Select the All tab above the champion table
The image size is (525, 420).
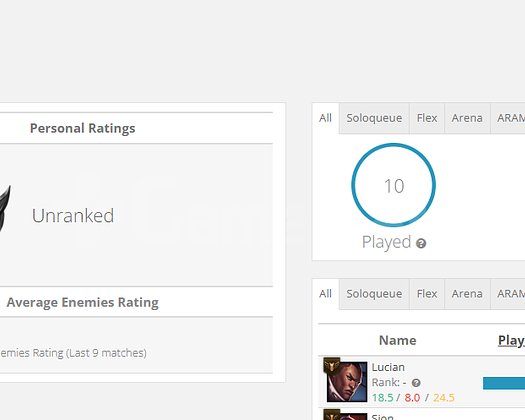pyautogui.click(x=325, y=294)
